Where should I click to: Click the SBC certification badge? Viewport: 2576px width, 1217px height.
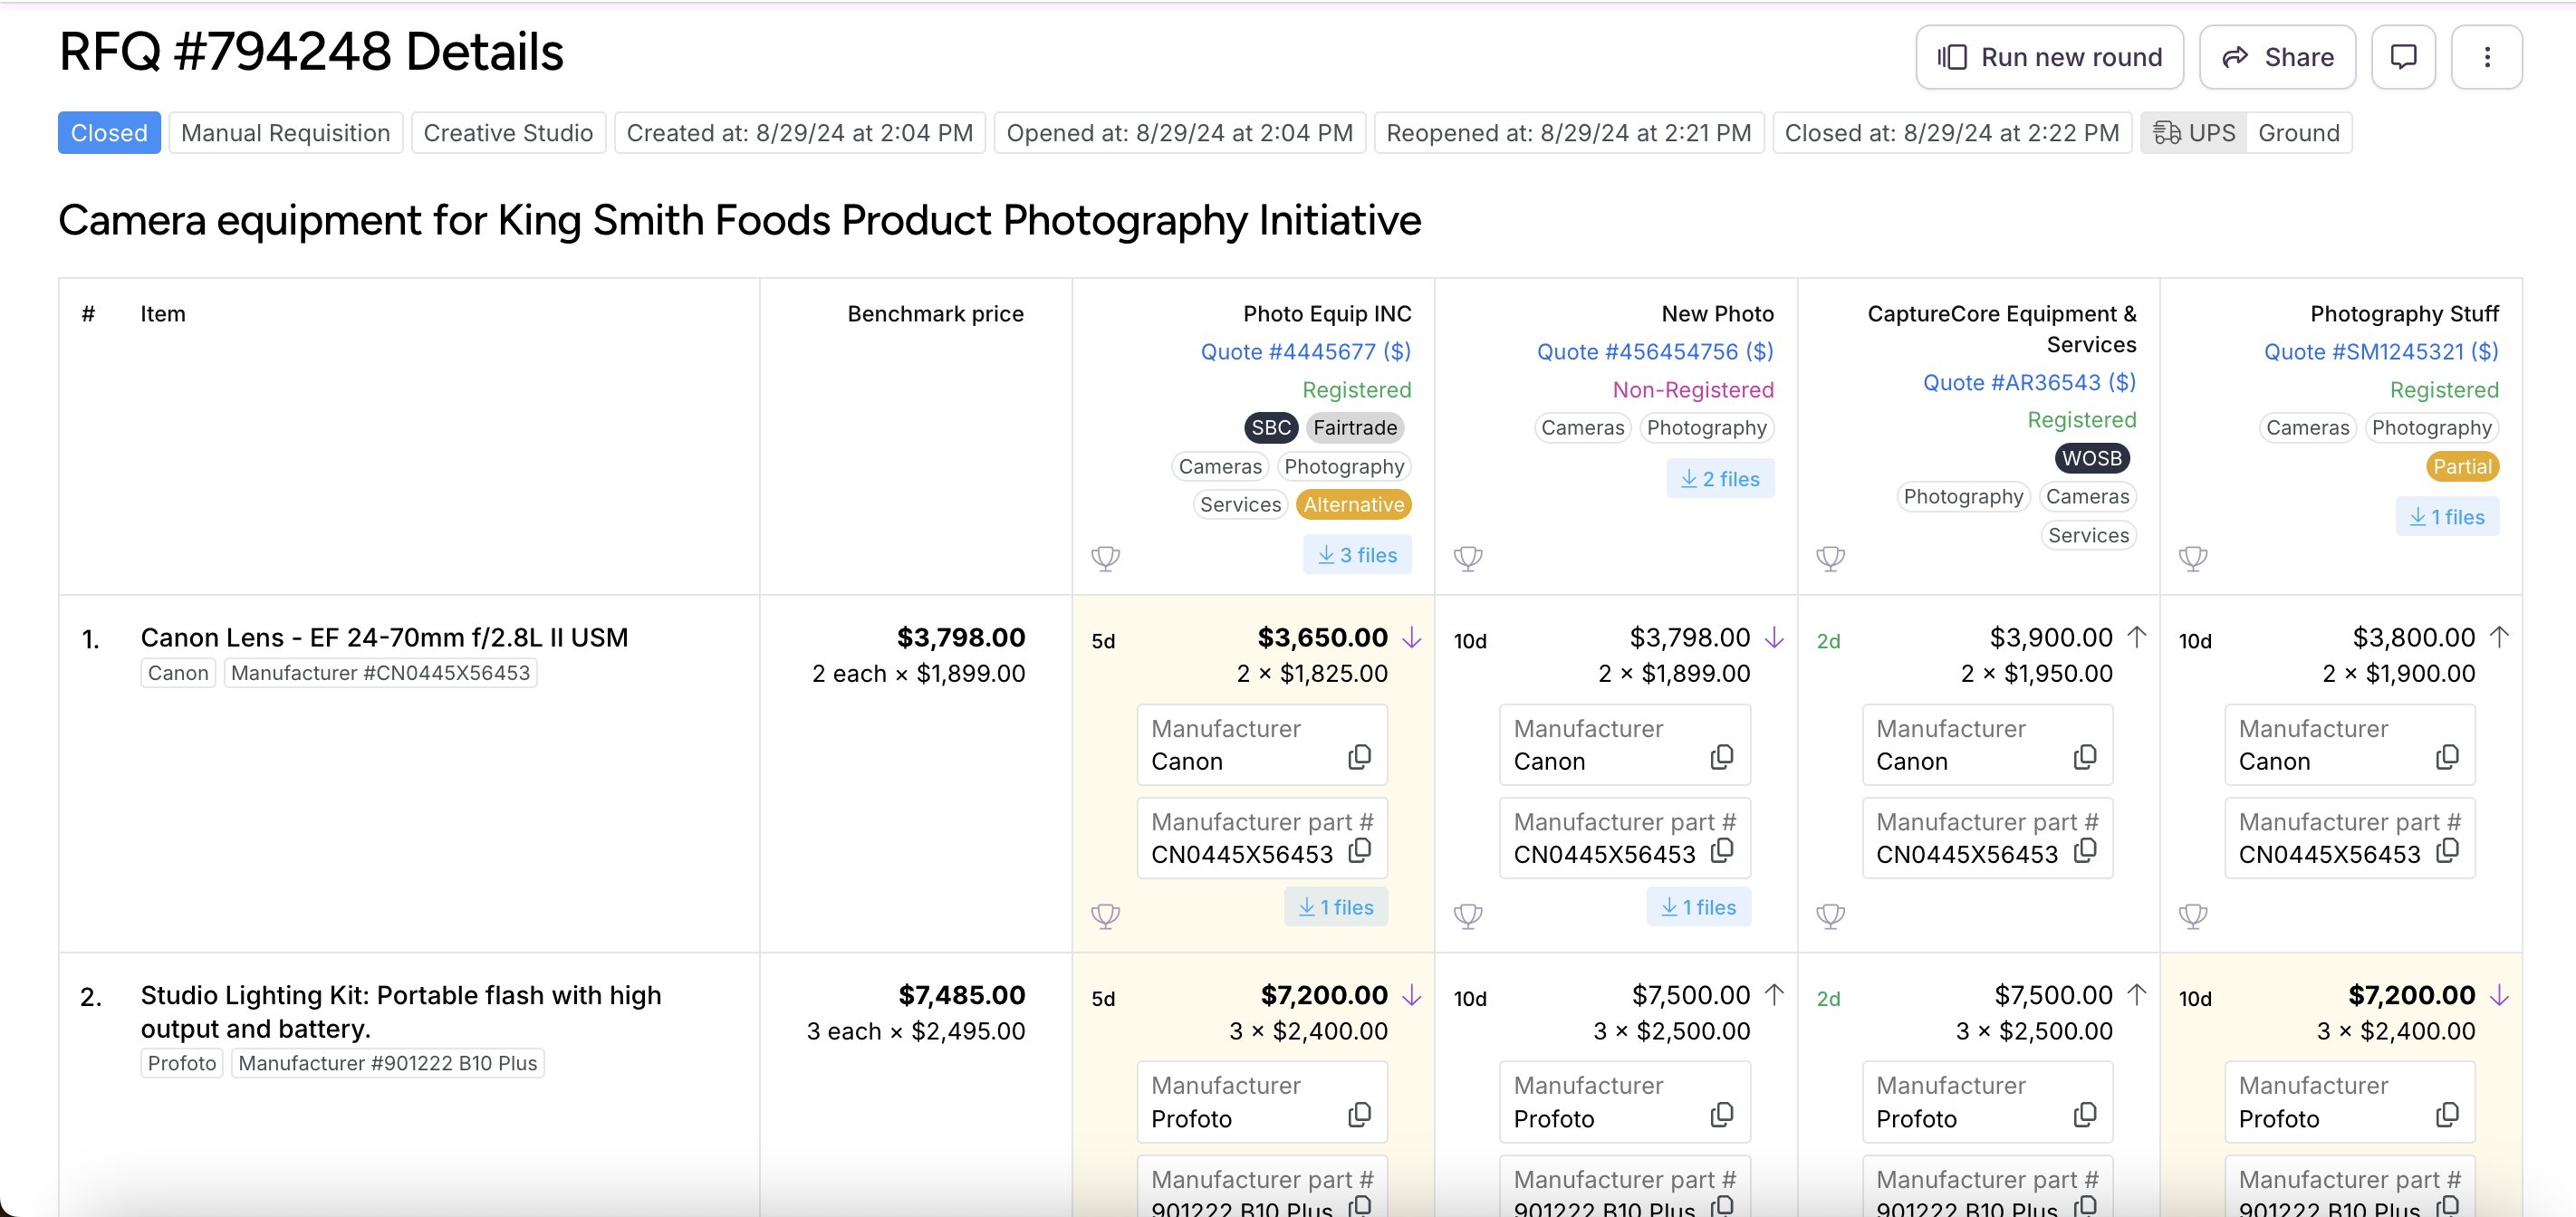tap(1270, 427)
